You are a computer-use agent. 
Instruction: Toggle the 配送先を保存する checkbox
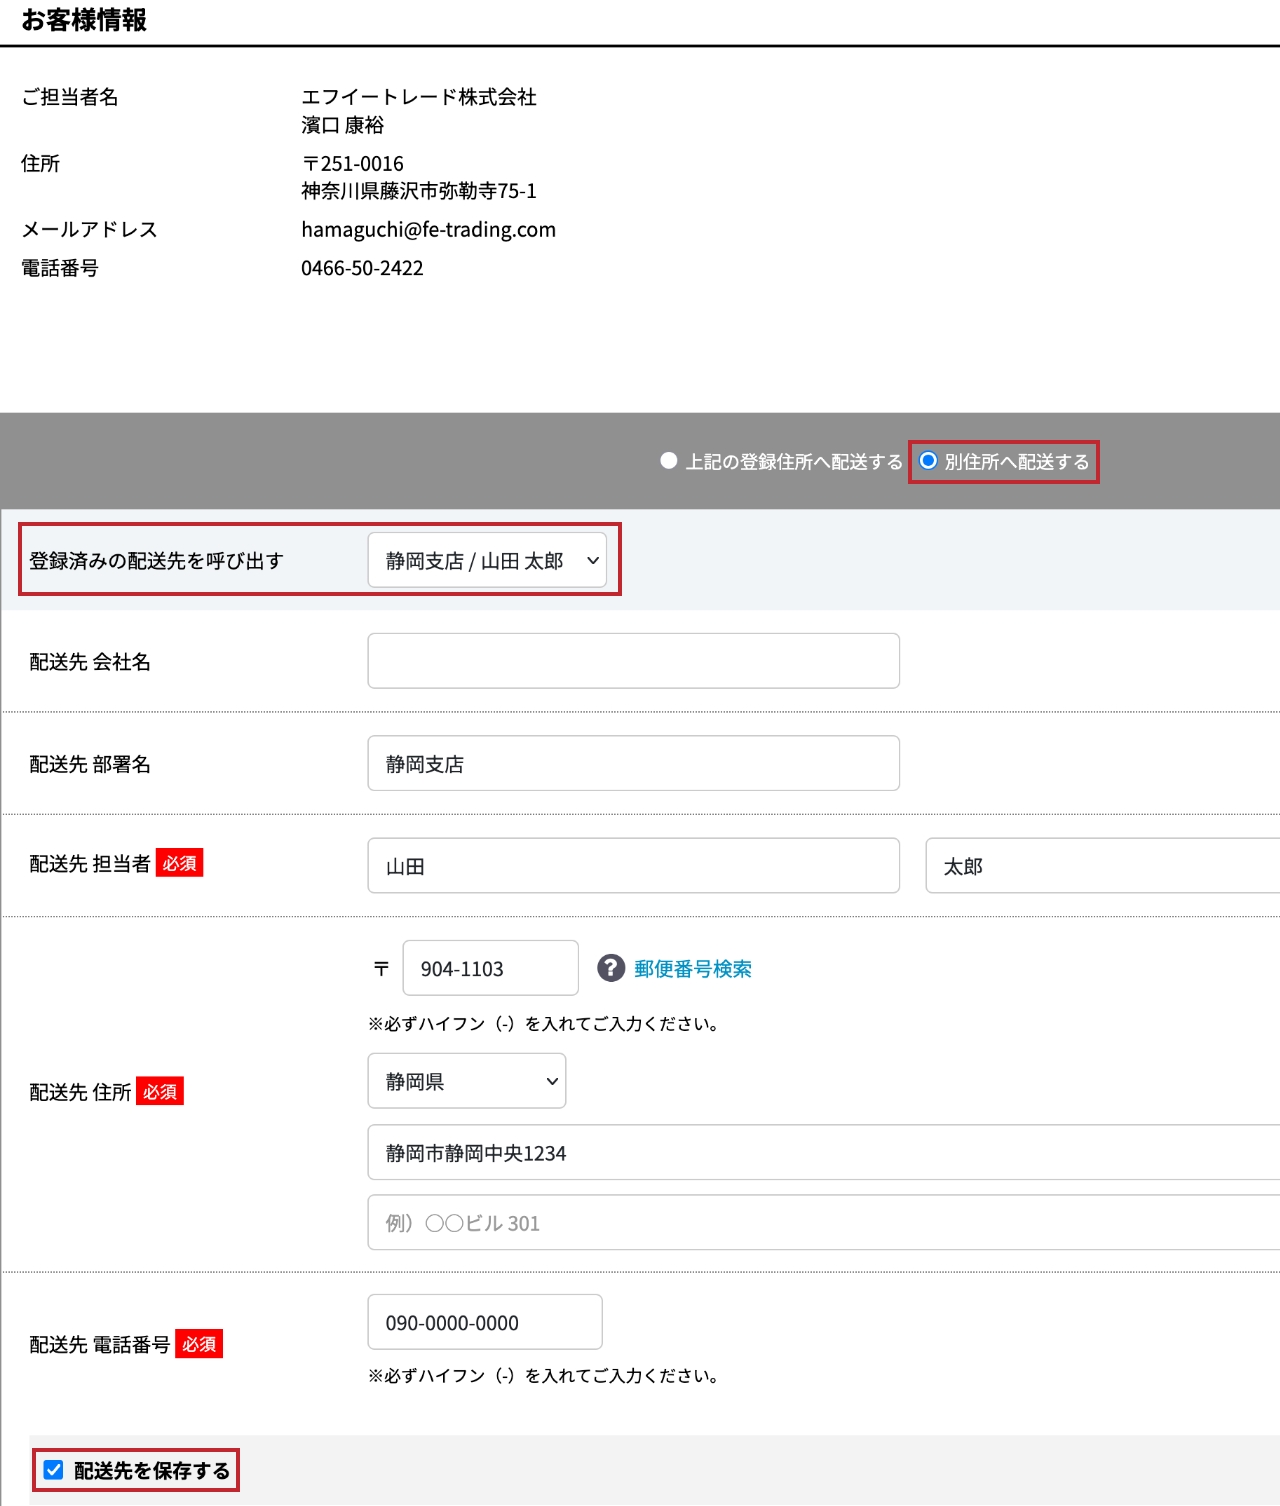(54, 1470)
